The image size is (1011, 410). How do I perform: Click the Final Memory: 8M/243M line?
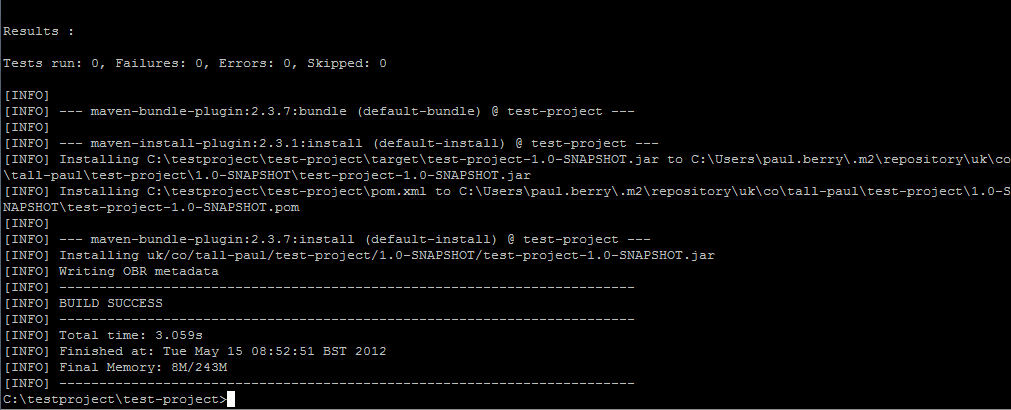point(115,367)
